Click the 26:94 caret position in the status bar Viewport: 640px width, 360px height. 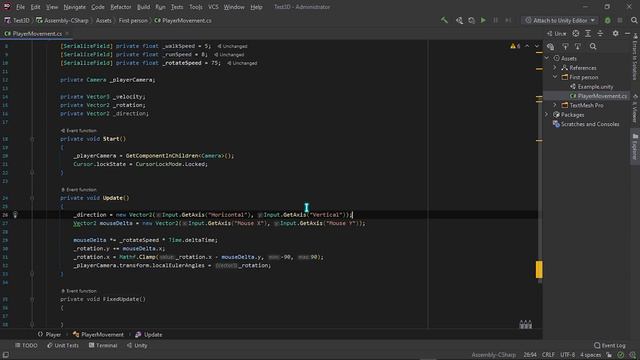click(x=530, y=355)
